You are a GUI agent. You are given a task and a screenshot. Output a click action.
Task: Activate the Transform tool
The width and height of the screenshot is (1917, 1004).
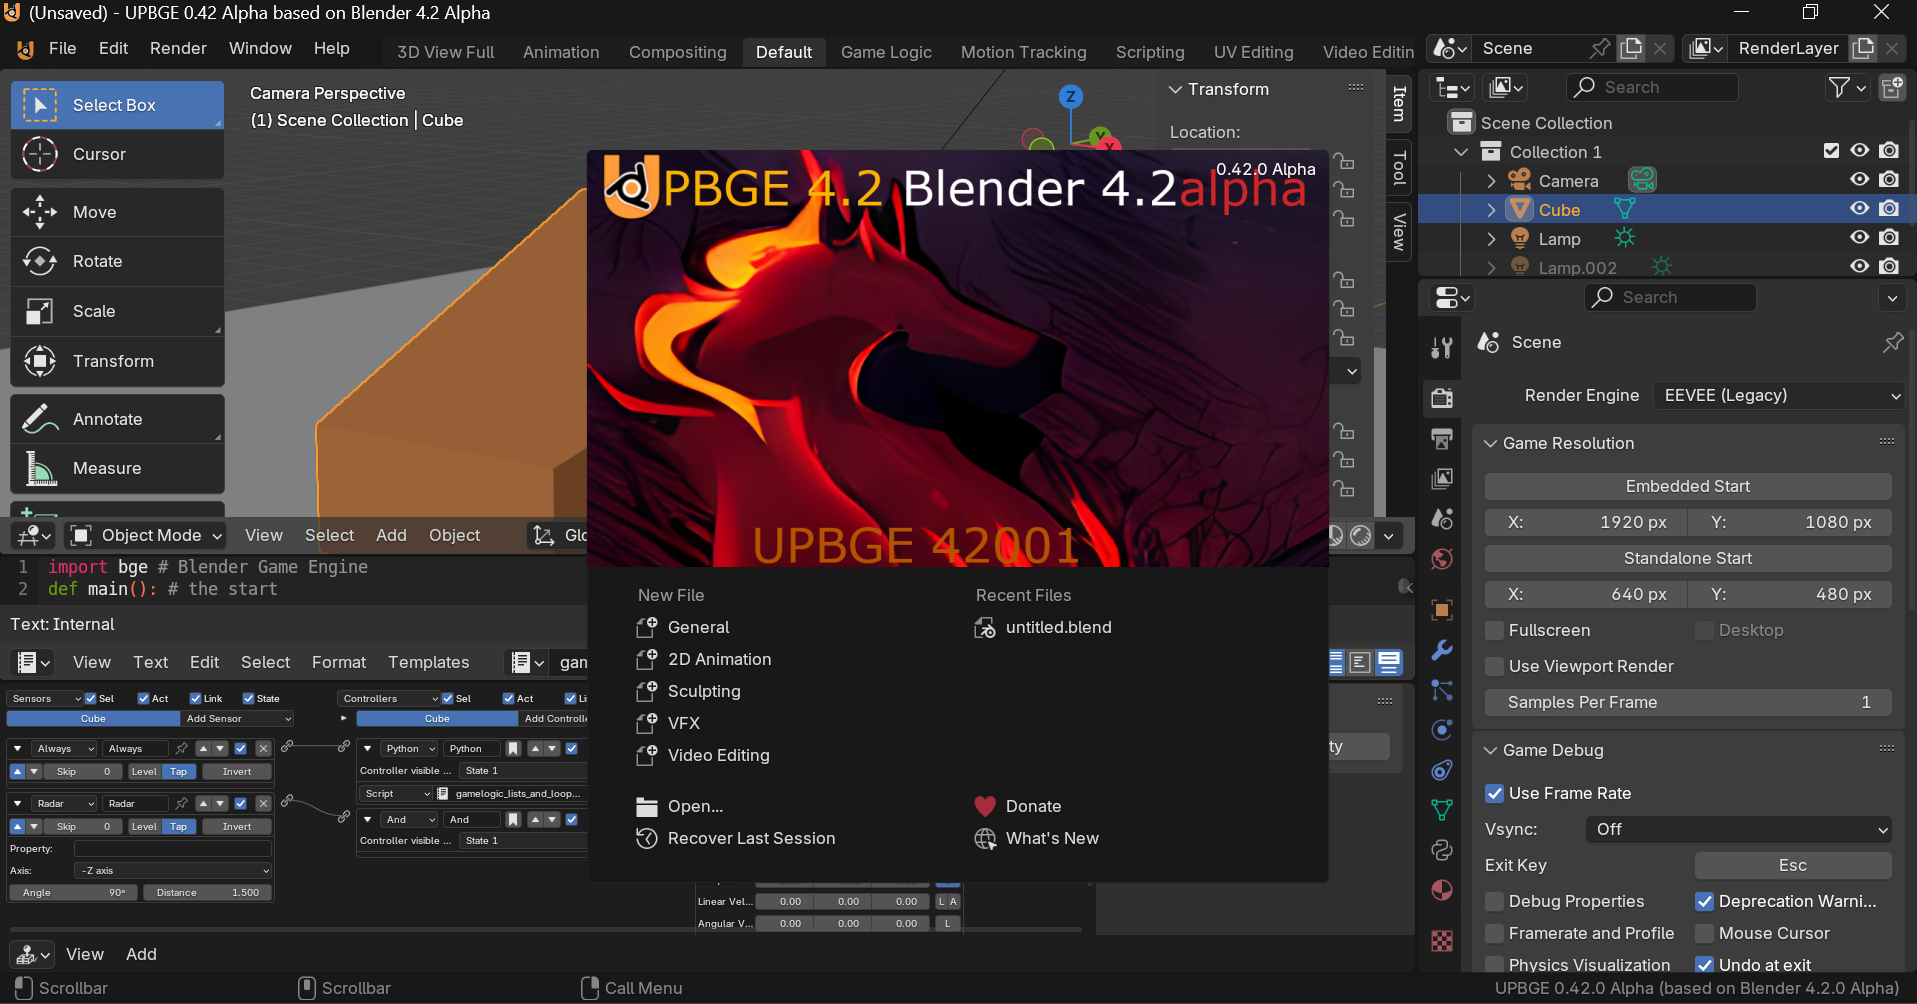point(117,361)
